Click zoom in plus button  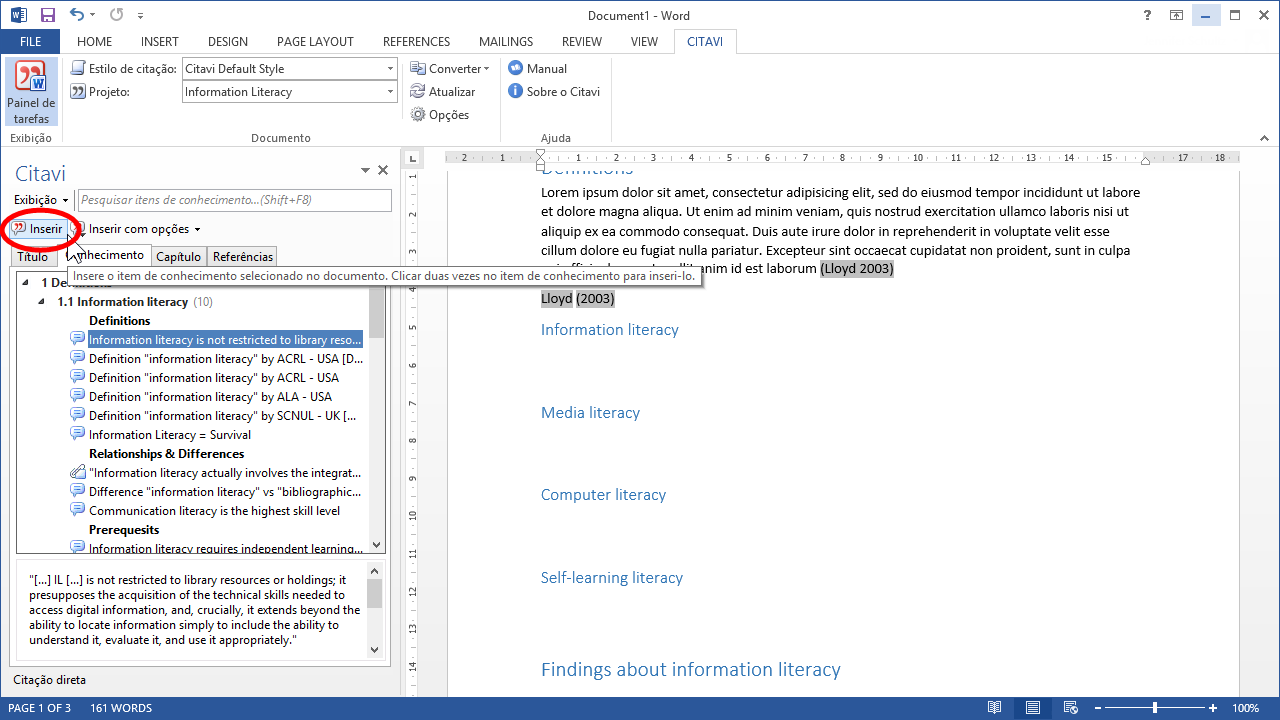pos(1213,708)
